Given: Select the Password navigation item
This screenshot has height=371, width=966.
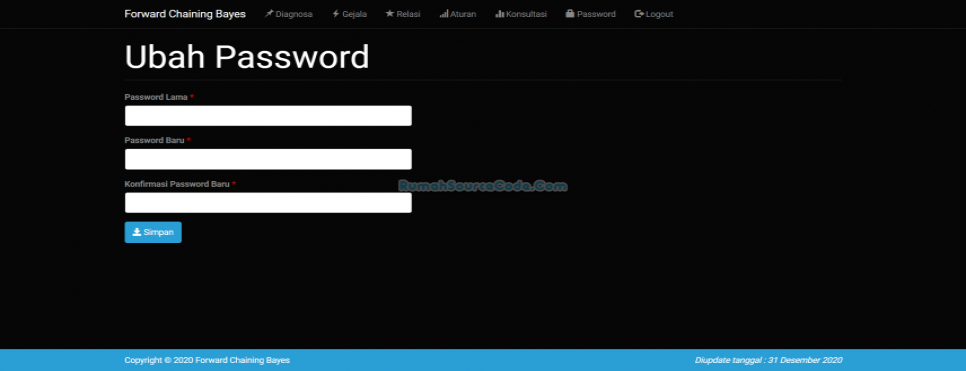Looking at the screenshot, I should coord(590,14).
